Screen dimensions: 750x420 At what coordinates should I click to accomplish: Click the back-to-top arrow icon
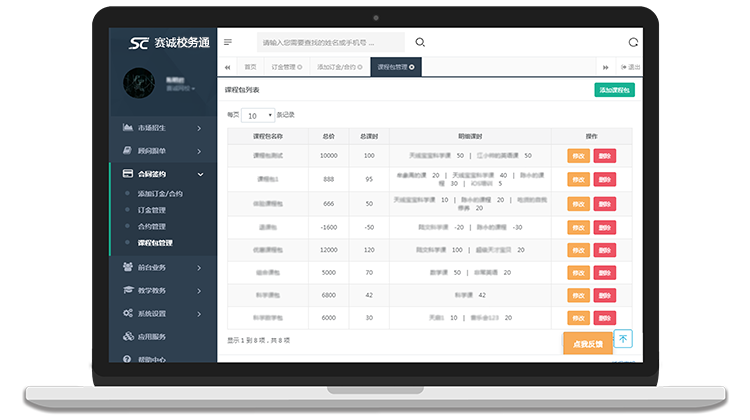click(x=623, y=339)
